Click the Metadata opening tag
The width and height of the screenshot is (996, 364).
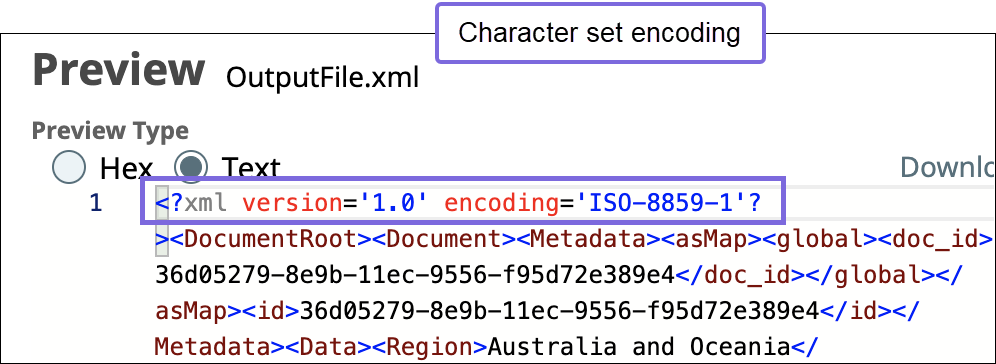coord(588,239)
